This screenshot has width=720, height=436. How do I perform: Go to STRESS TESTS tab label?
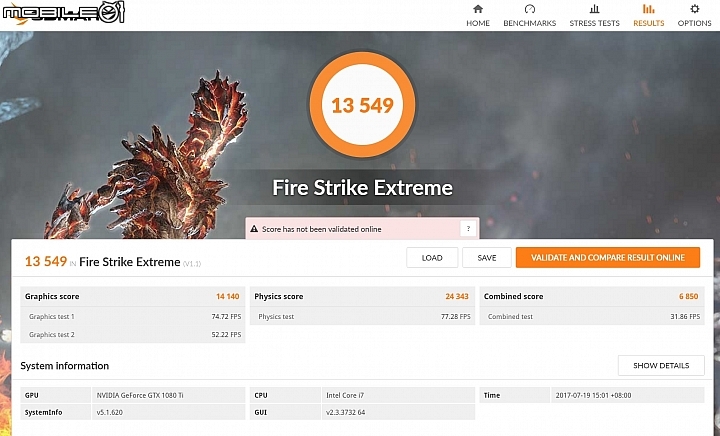click(594, 23)
